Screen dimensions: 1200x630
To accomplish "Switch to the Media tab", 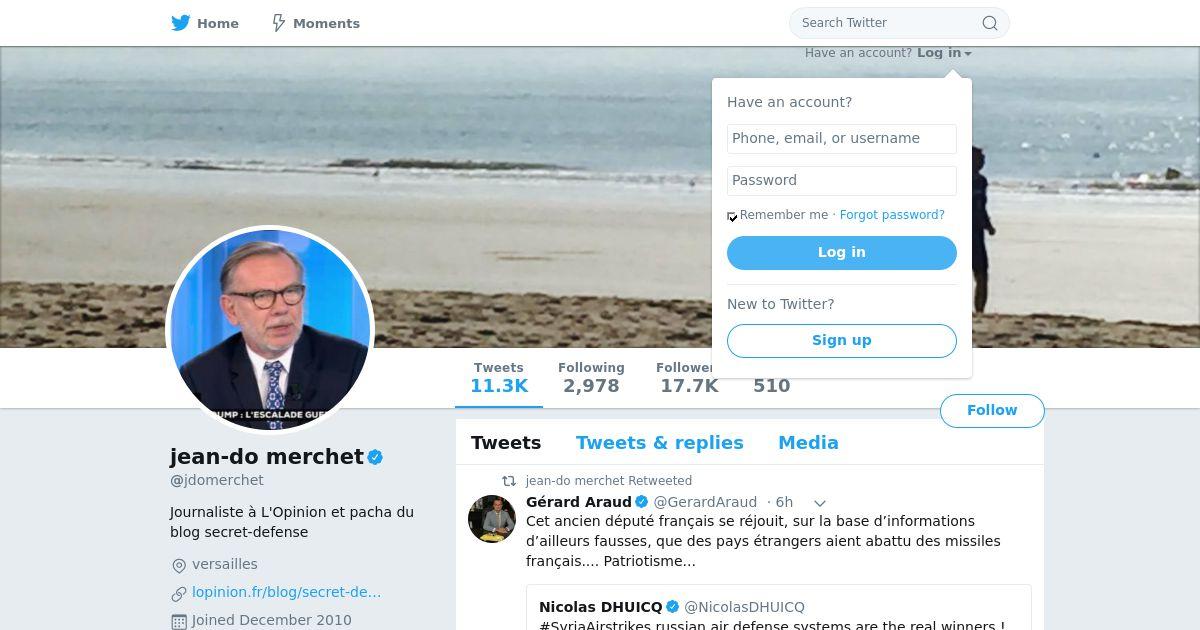I will click(808, 443).
